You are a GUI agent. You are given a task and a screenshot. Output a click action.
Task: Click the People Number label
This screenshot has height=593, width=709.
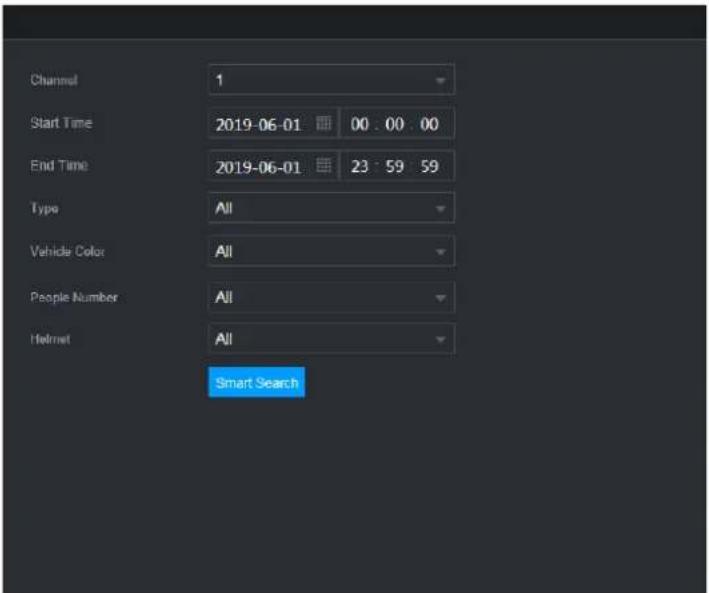pos(74,297)
